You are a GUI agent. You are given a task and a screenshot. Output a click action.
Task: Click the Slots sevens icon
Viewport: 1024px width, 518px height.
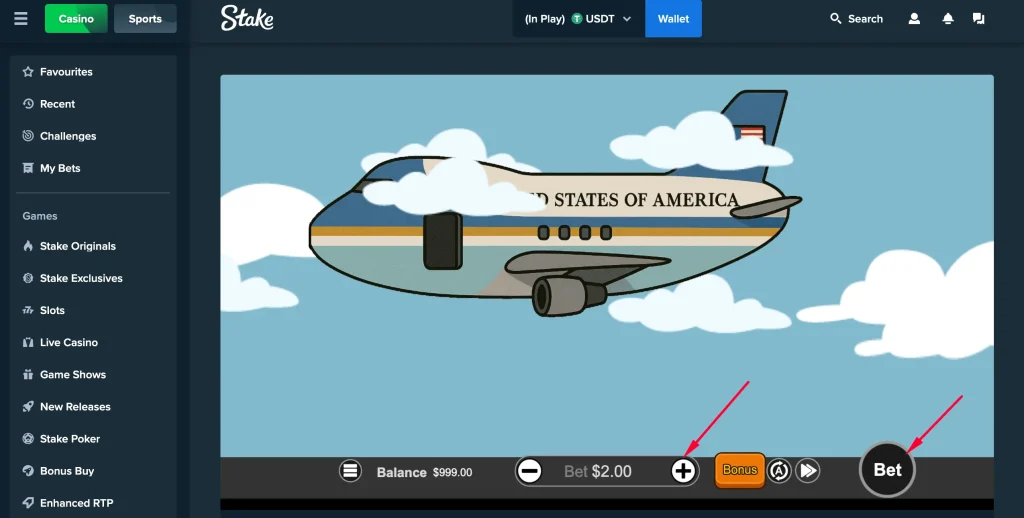[27, 310]
